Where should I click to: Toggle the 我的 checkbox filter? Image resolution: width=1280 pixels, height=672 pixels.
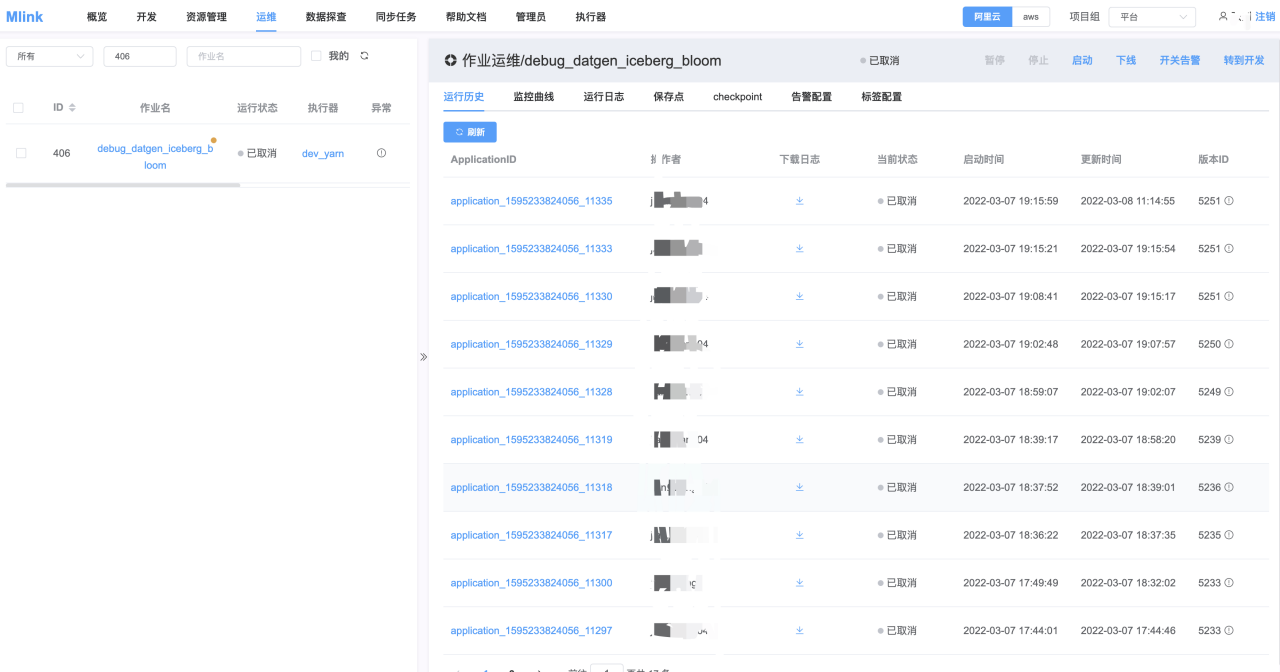316,56
